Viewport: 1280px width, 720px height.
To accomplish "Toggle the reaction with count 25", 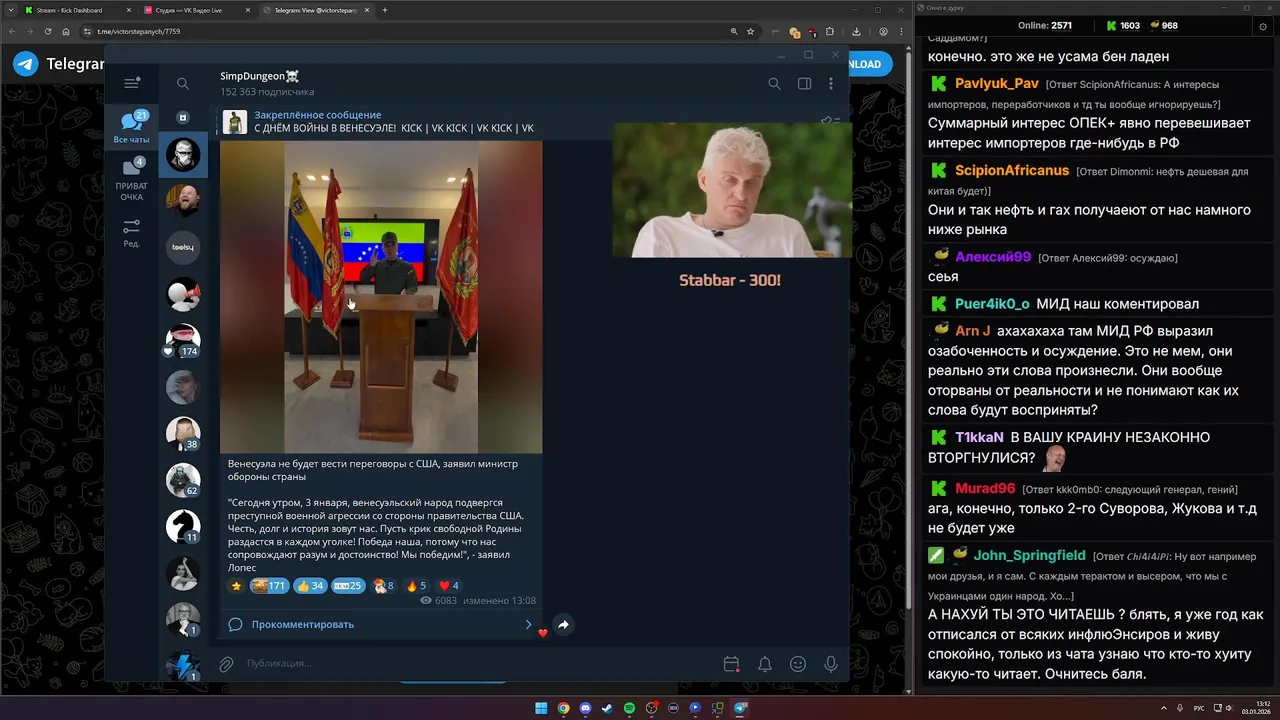I will (x=348, y=586).
